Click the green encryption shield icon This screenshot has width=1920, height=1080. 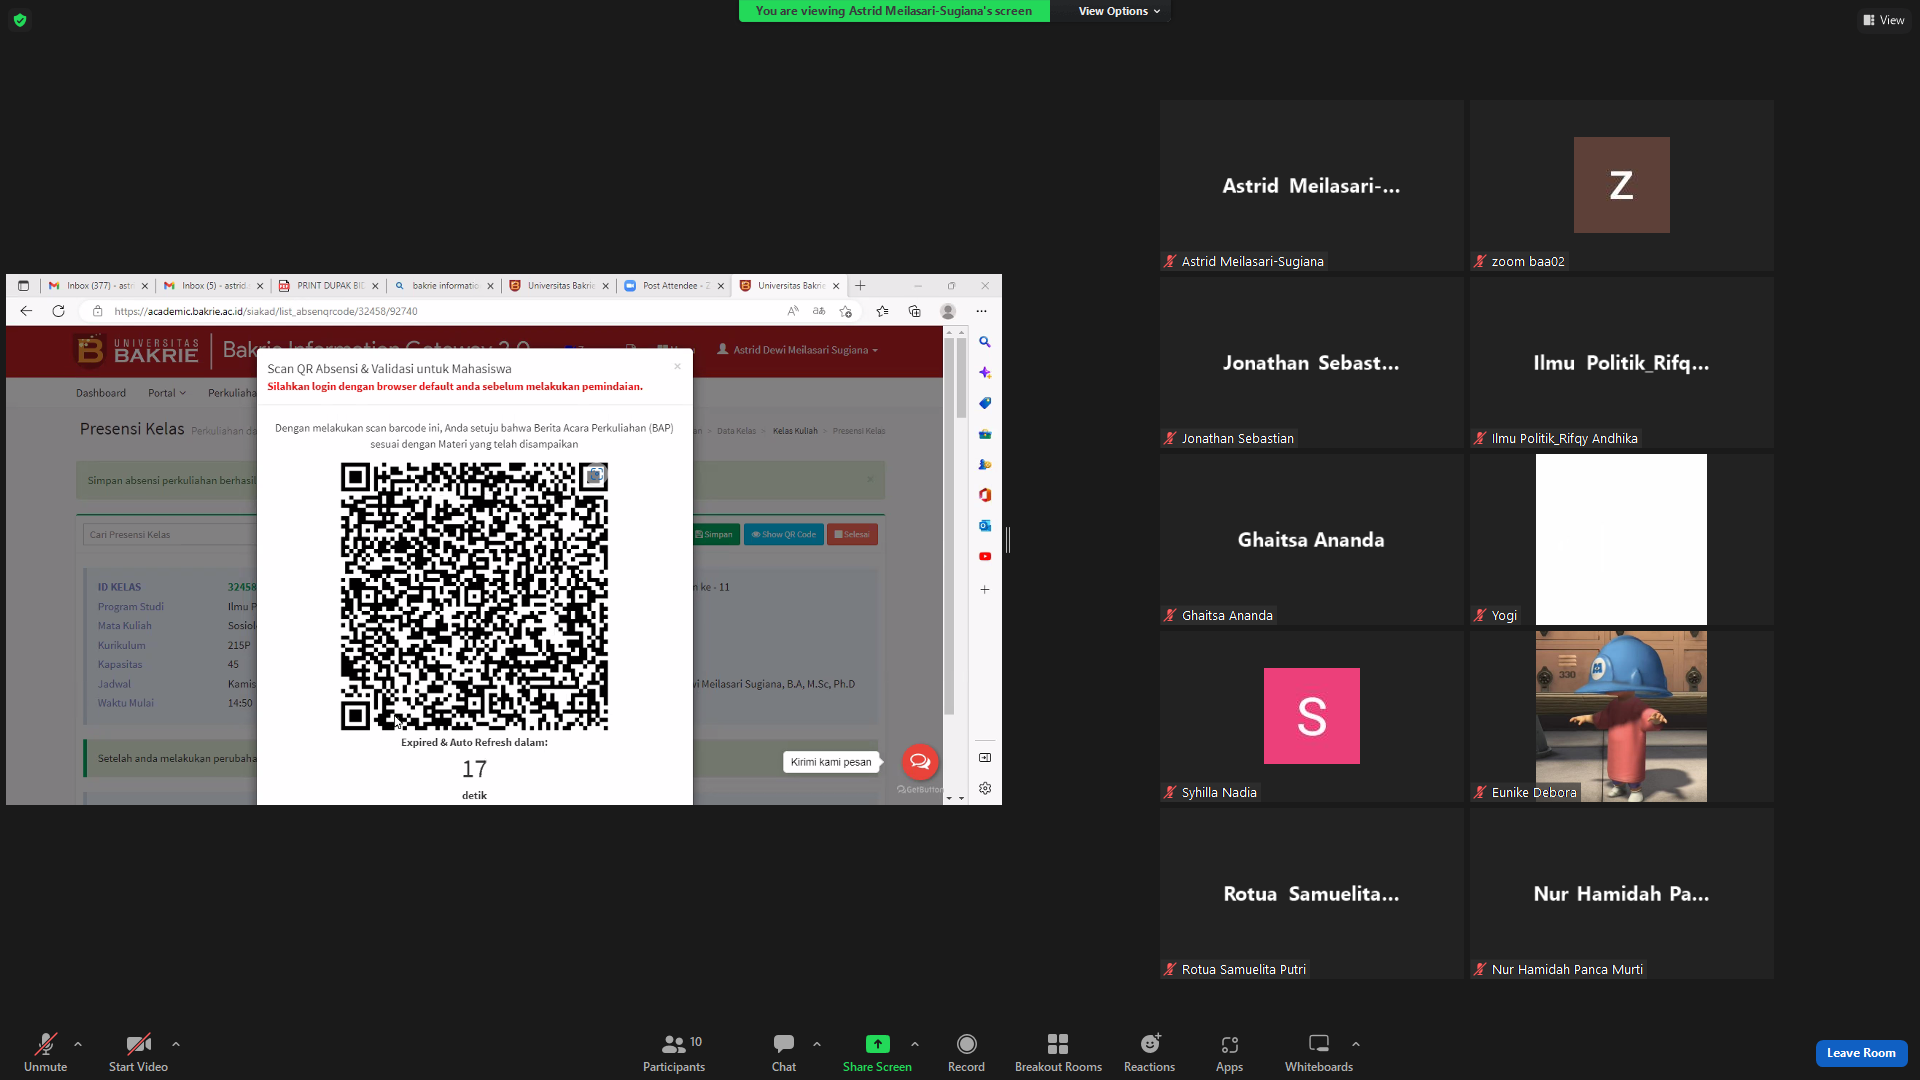click(x=20, y=20)
